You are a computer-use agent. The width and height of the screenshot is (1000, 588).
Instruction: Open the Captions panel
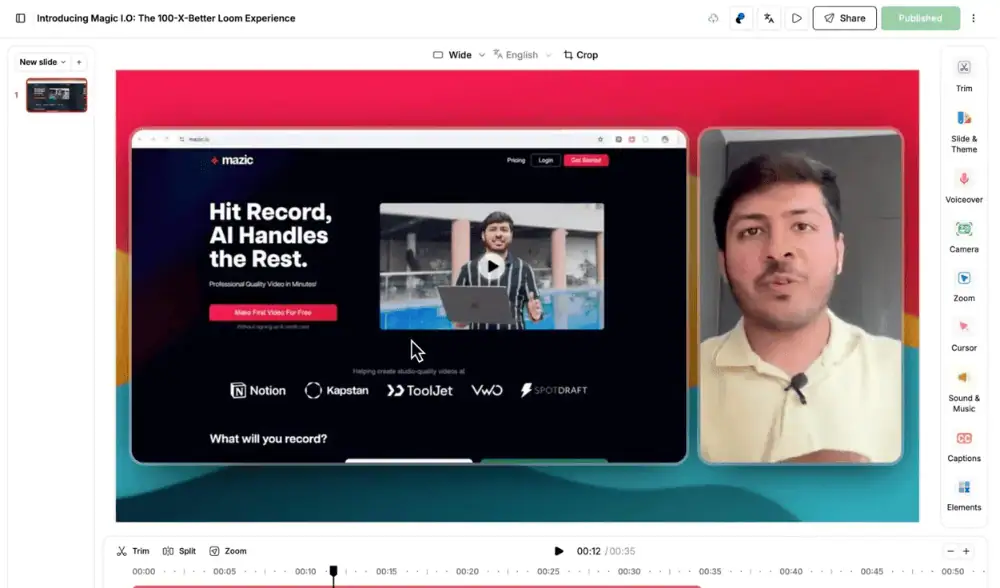point(964,445)
